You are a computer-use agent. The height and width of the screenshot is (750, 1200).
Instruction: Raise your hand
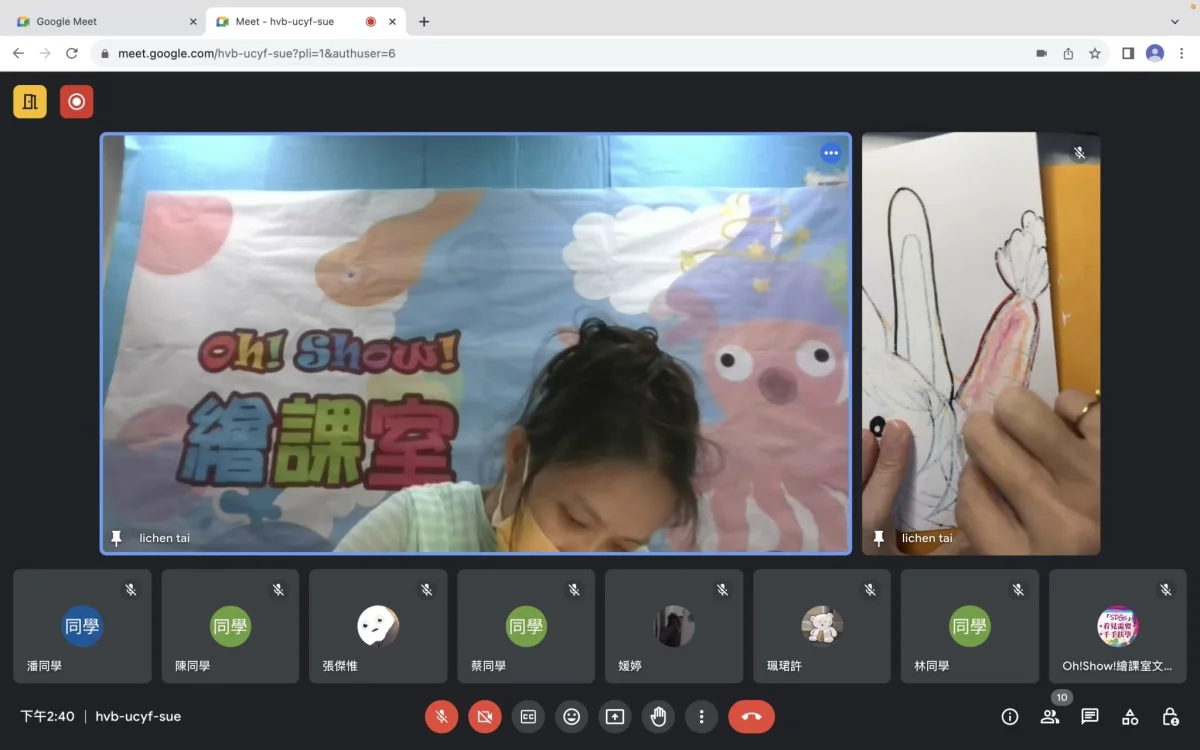[x=658, y=716]
